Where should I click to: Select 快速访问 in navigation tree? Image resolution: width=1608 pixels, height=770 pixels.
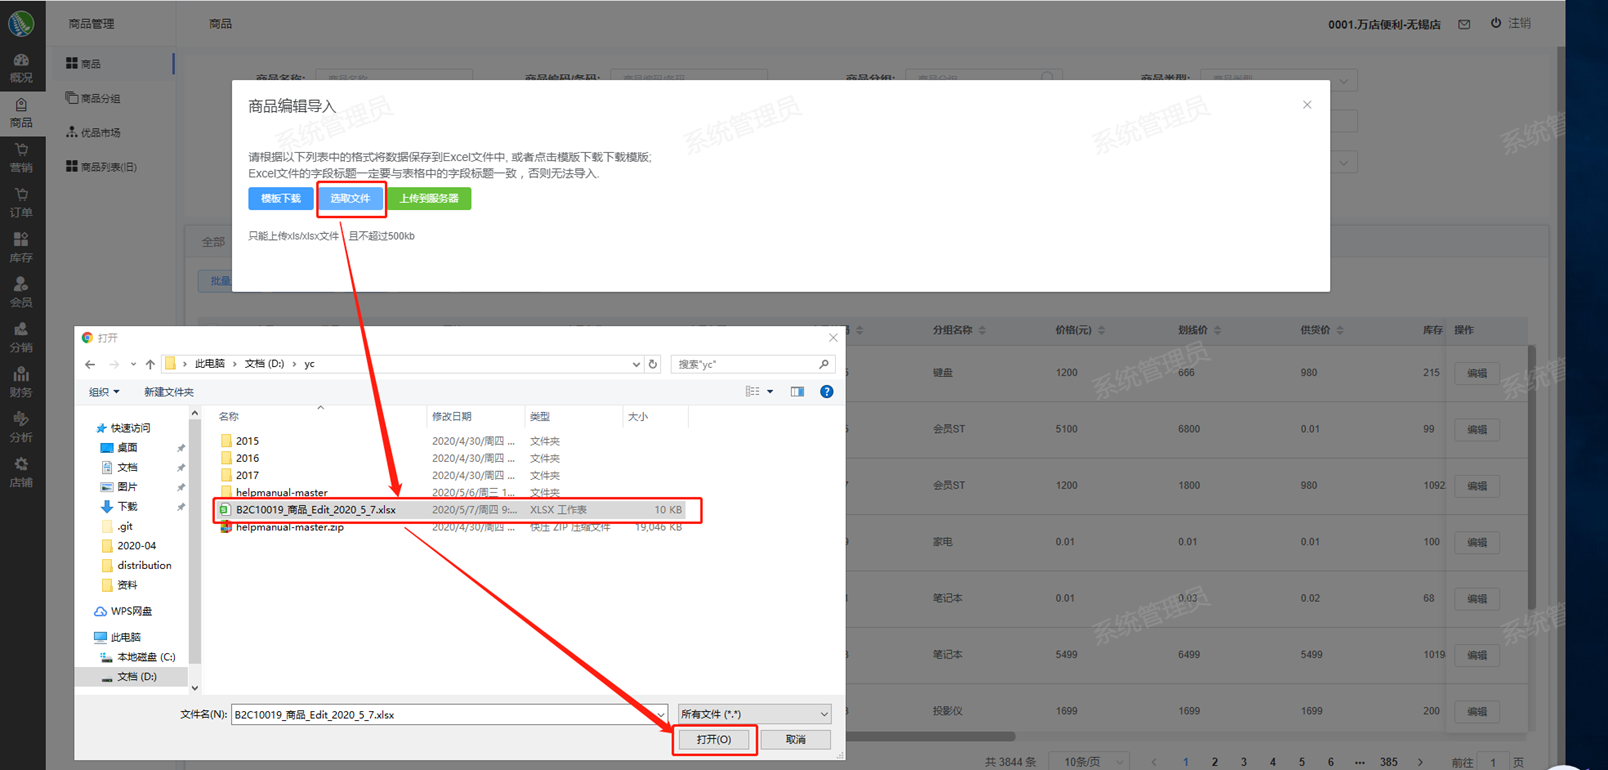pyautogui.click(x=123, y=428)
